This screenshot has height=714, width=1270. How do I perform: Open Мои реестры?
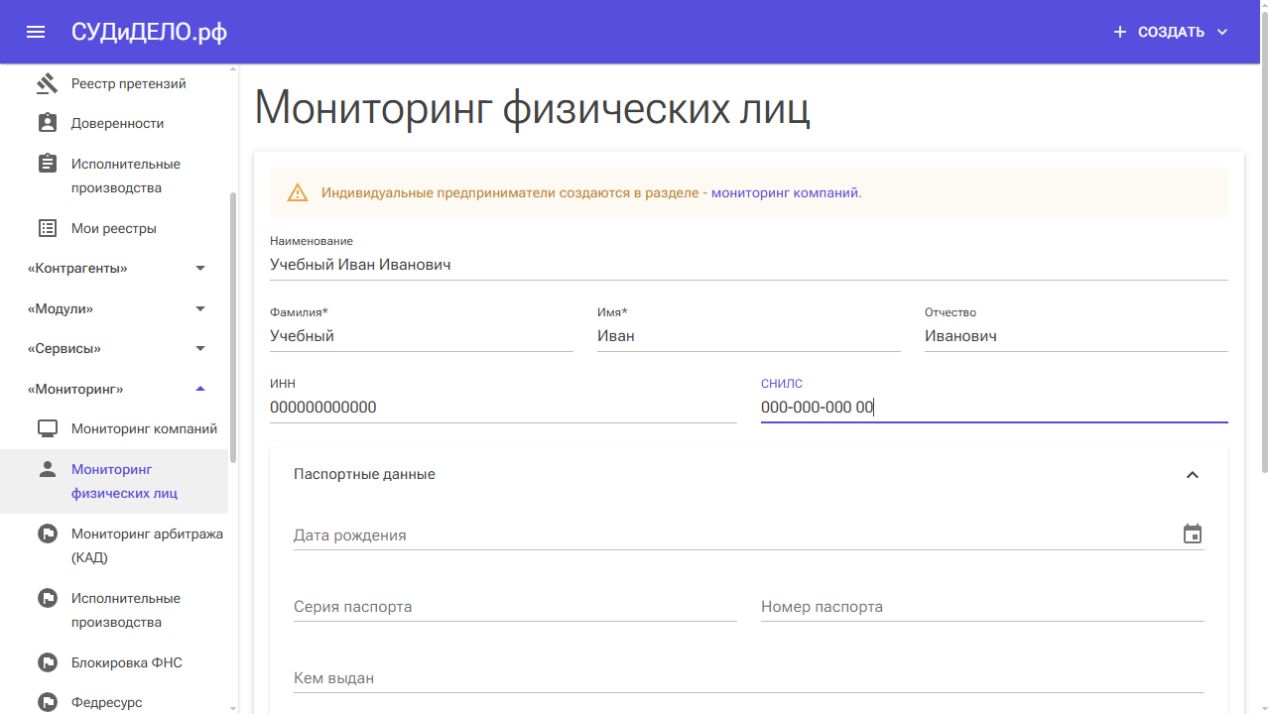click(114, 228)
